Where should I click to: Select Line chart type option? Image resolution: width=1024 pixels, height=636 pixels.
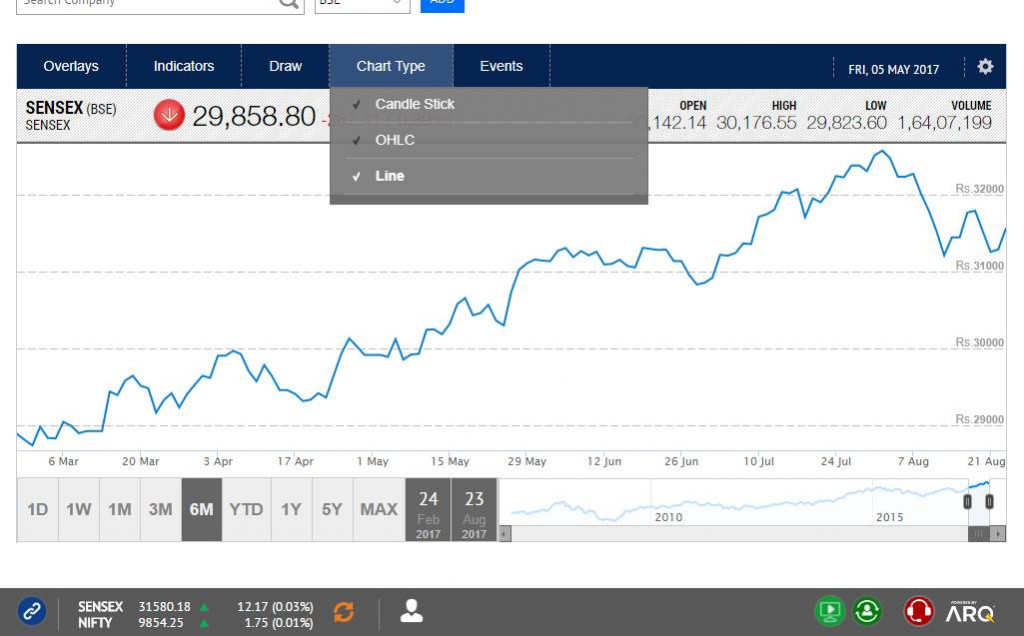coord(389,176)
